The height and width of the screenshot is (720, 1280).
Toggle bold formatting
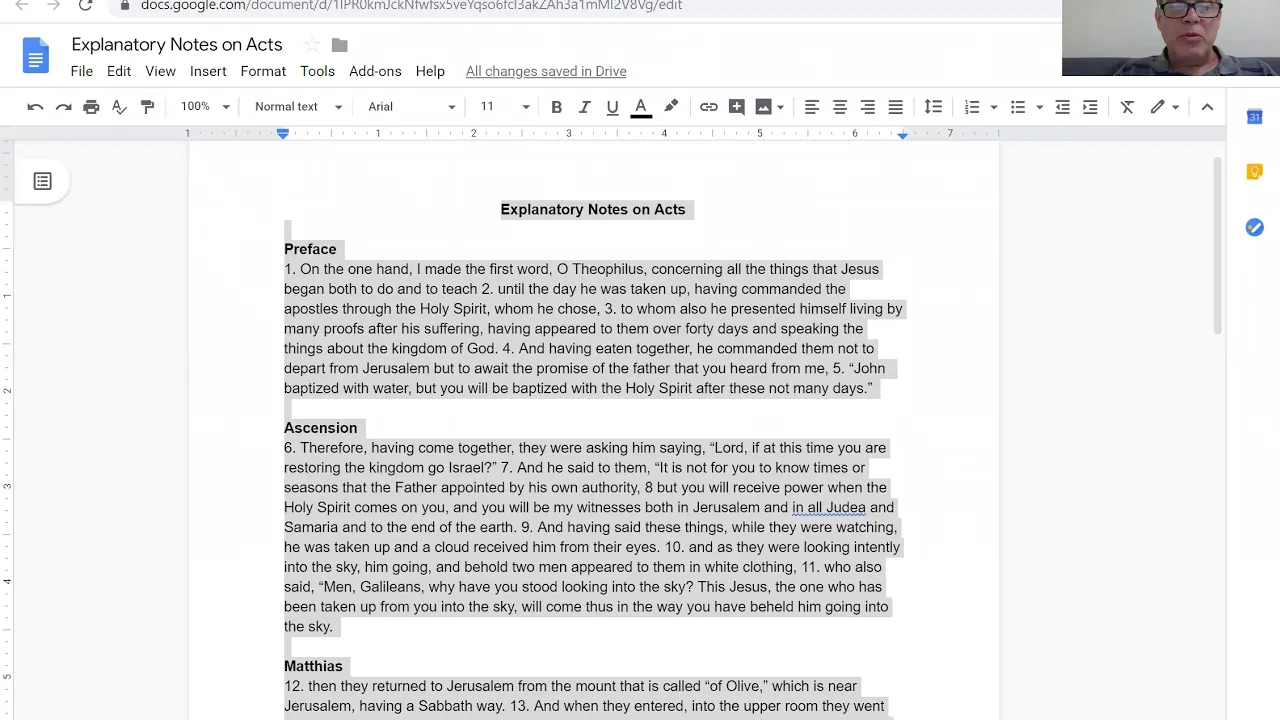[556, 107]
